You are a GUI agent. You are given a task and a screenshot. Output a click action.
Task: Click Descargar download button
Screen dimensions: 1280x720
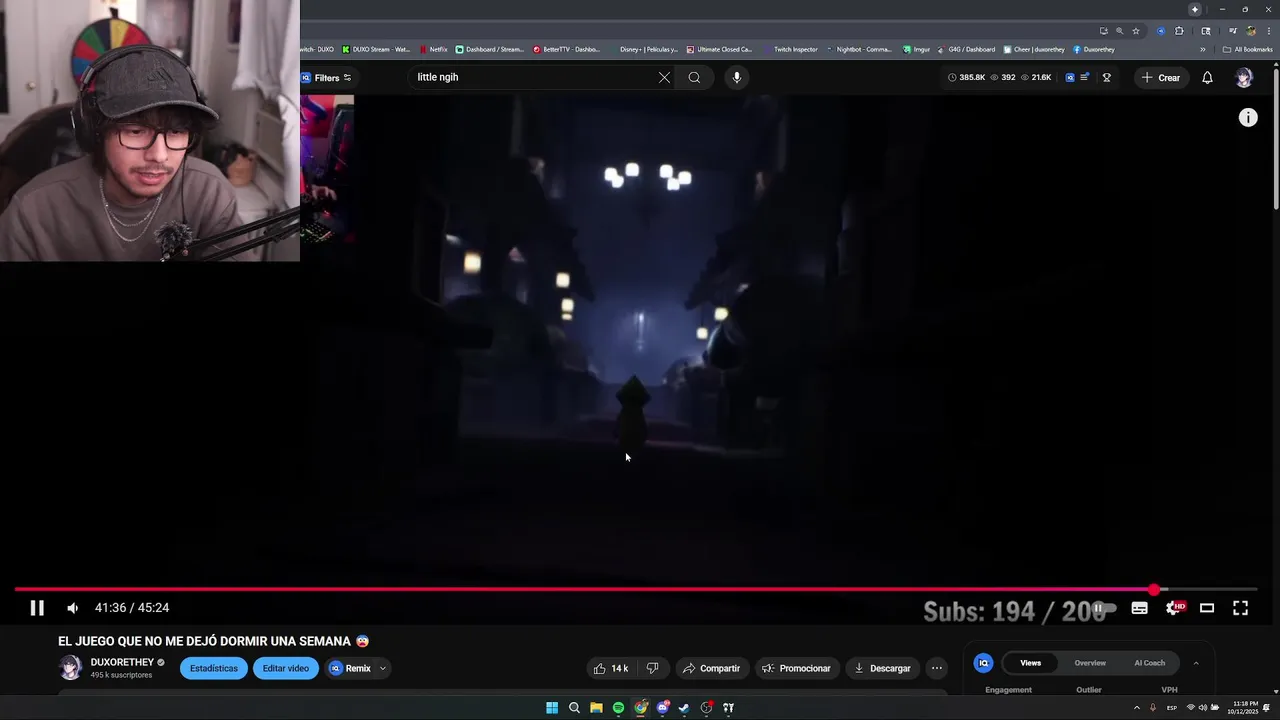pos(882,668)
